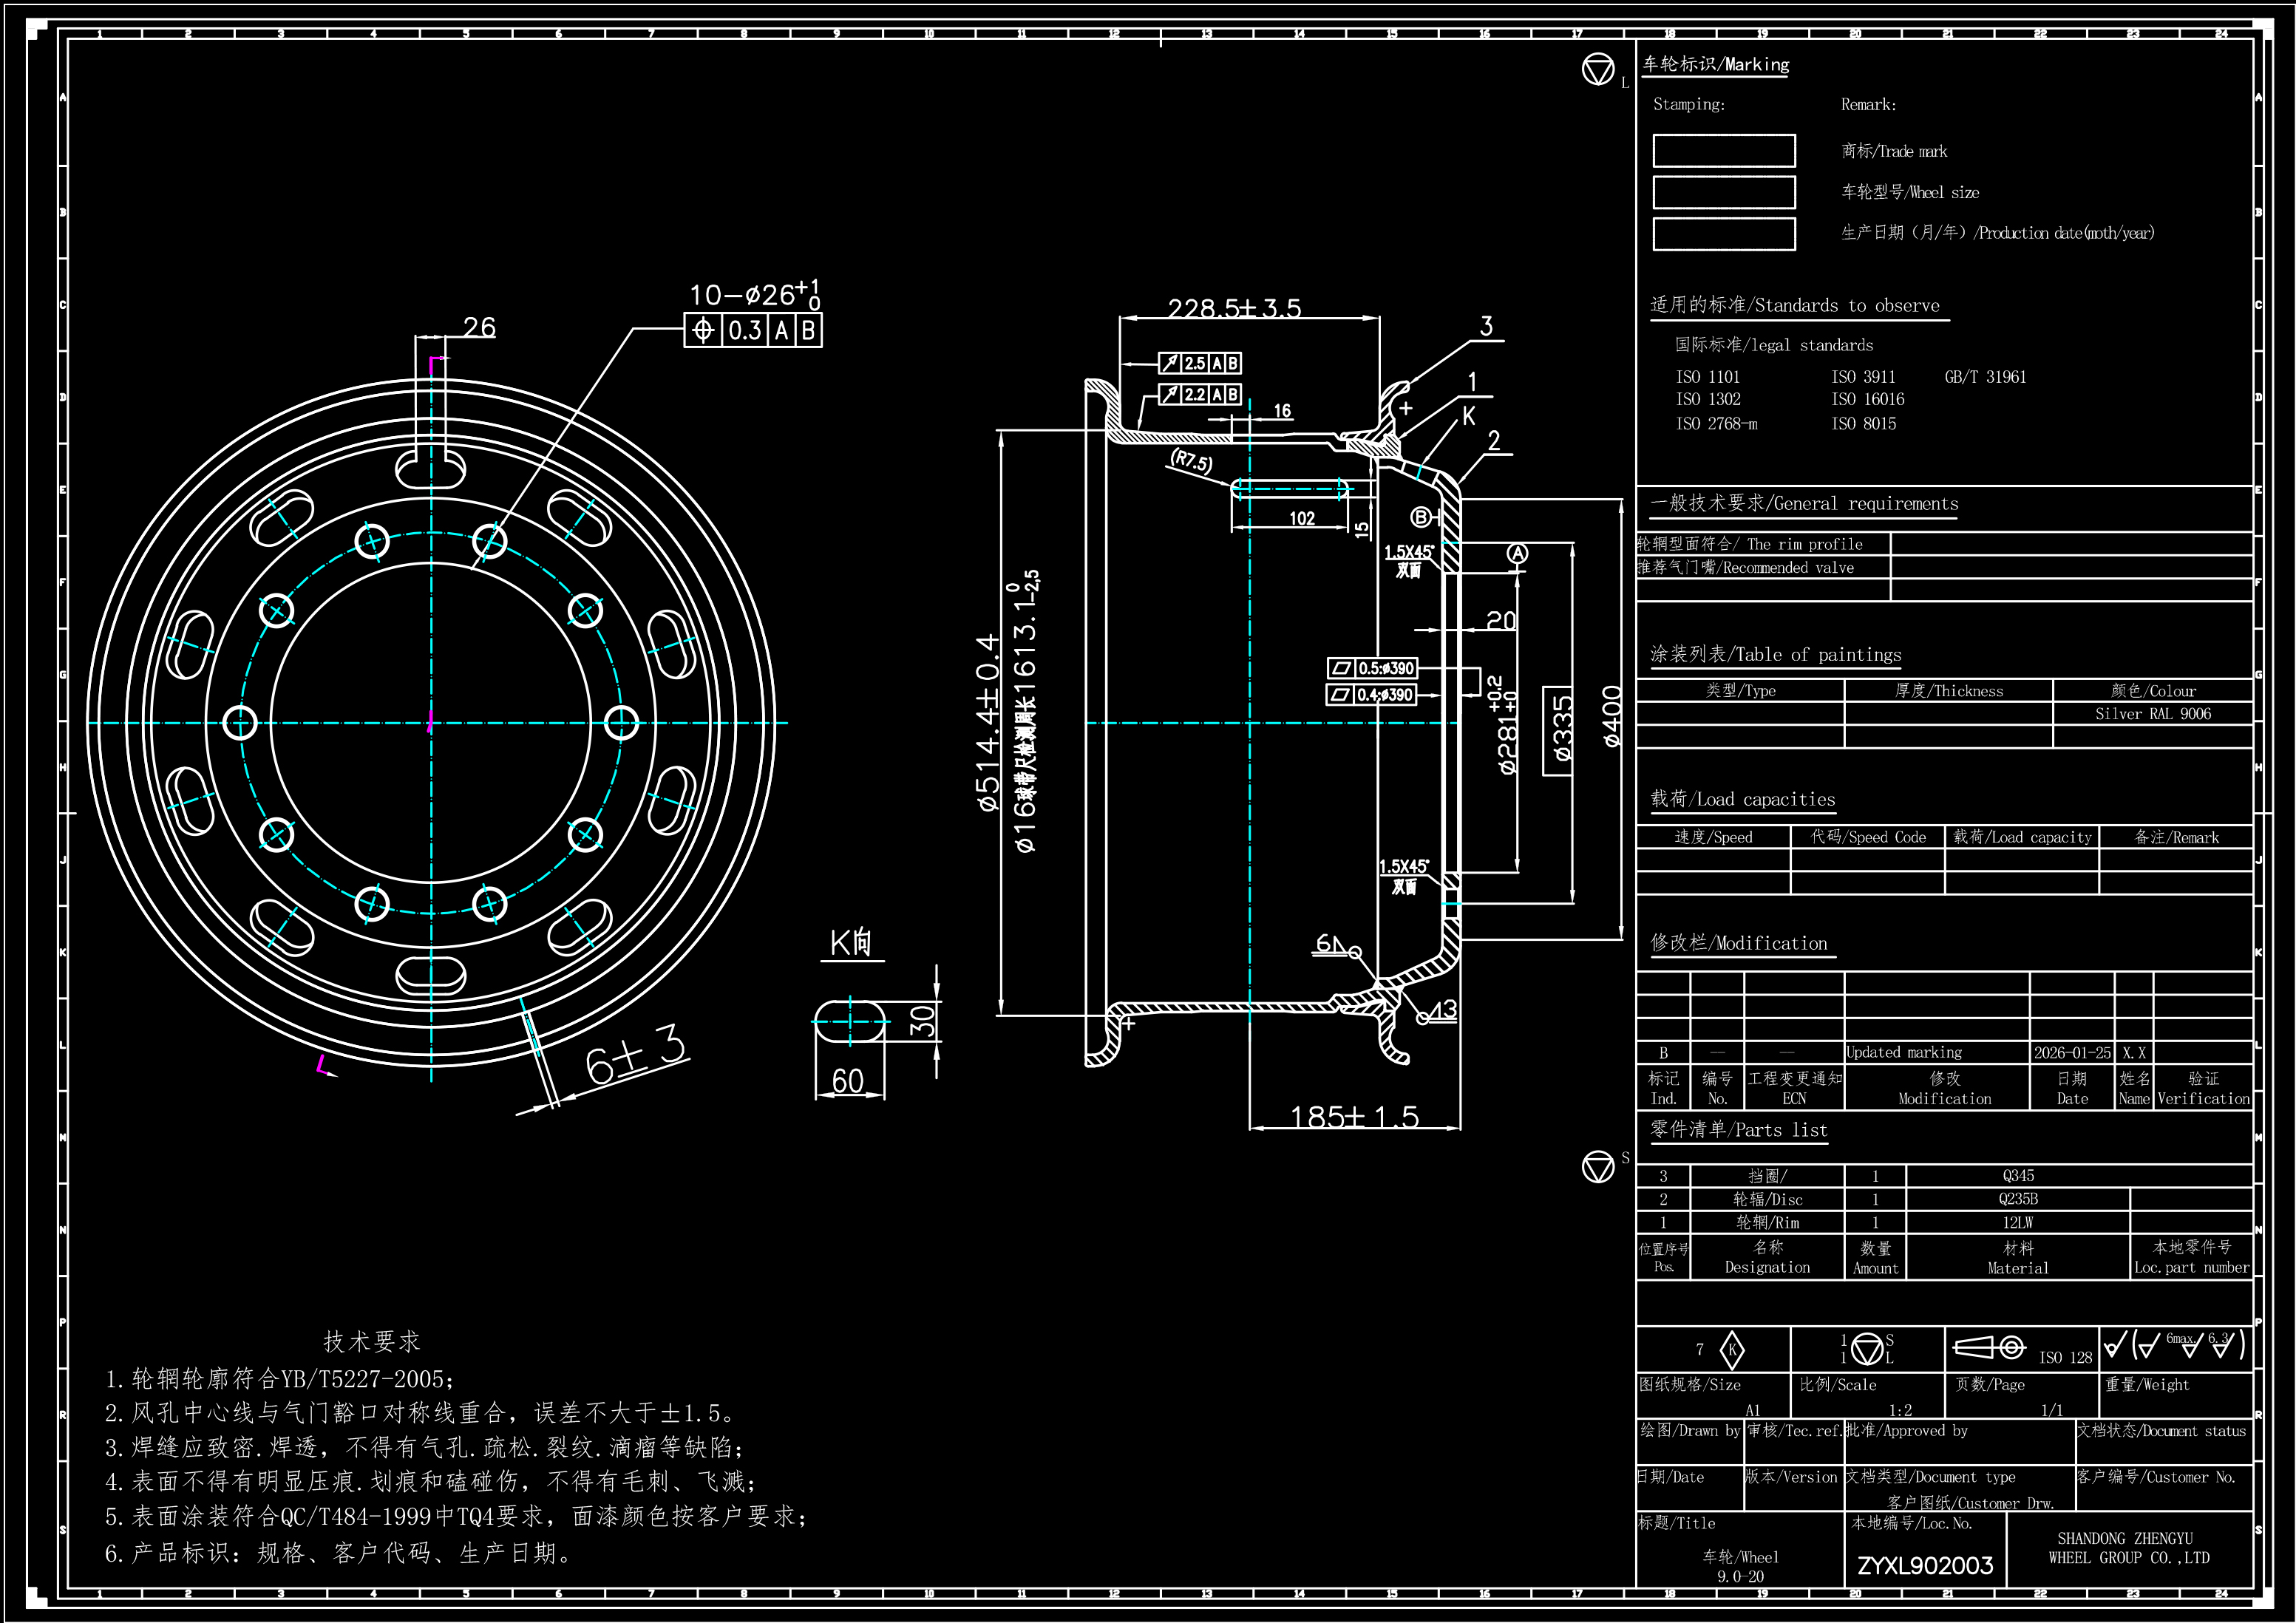Click the Parts list heading
2296x1623 pixels.
1738,1129
